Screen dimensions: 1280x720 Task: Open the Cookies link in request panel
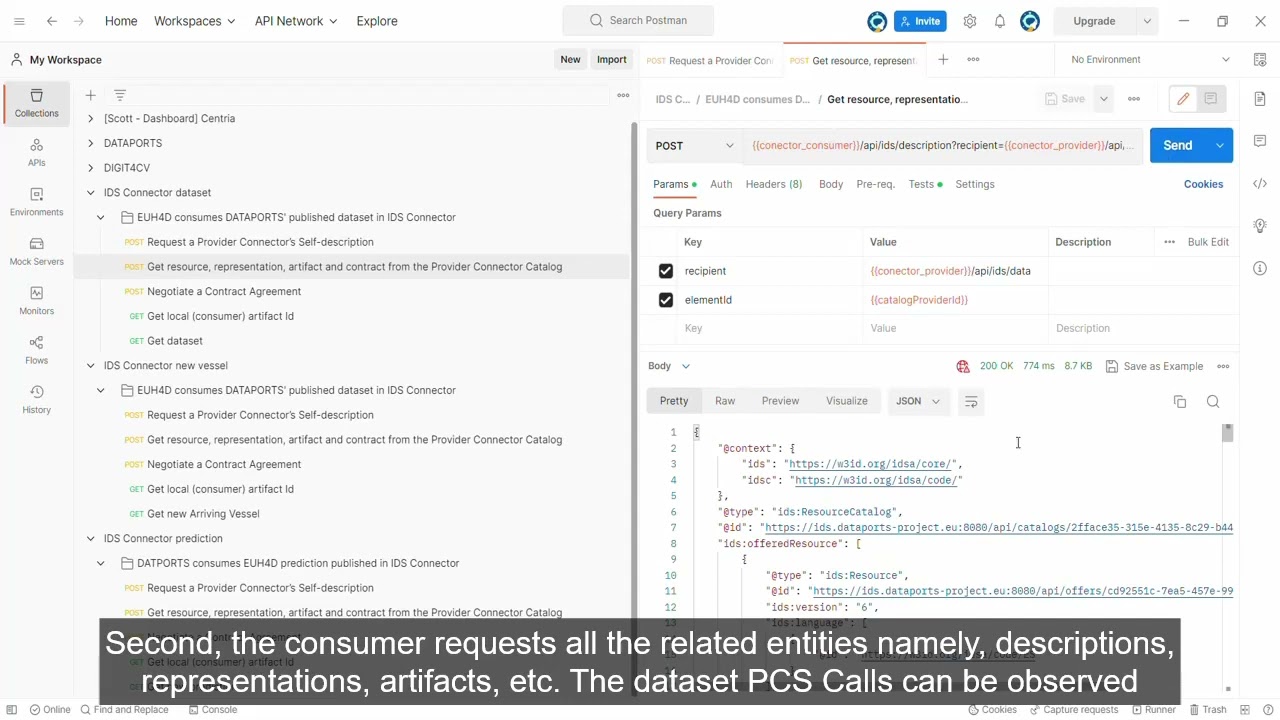1204,184
